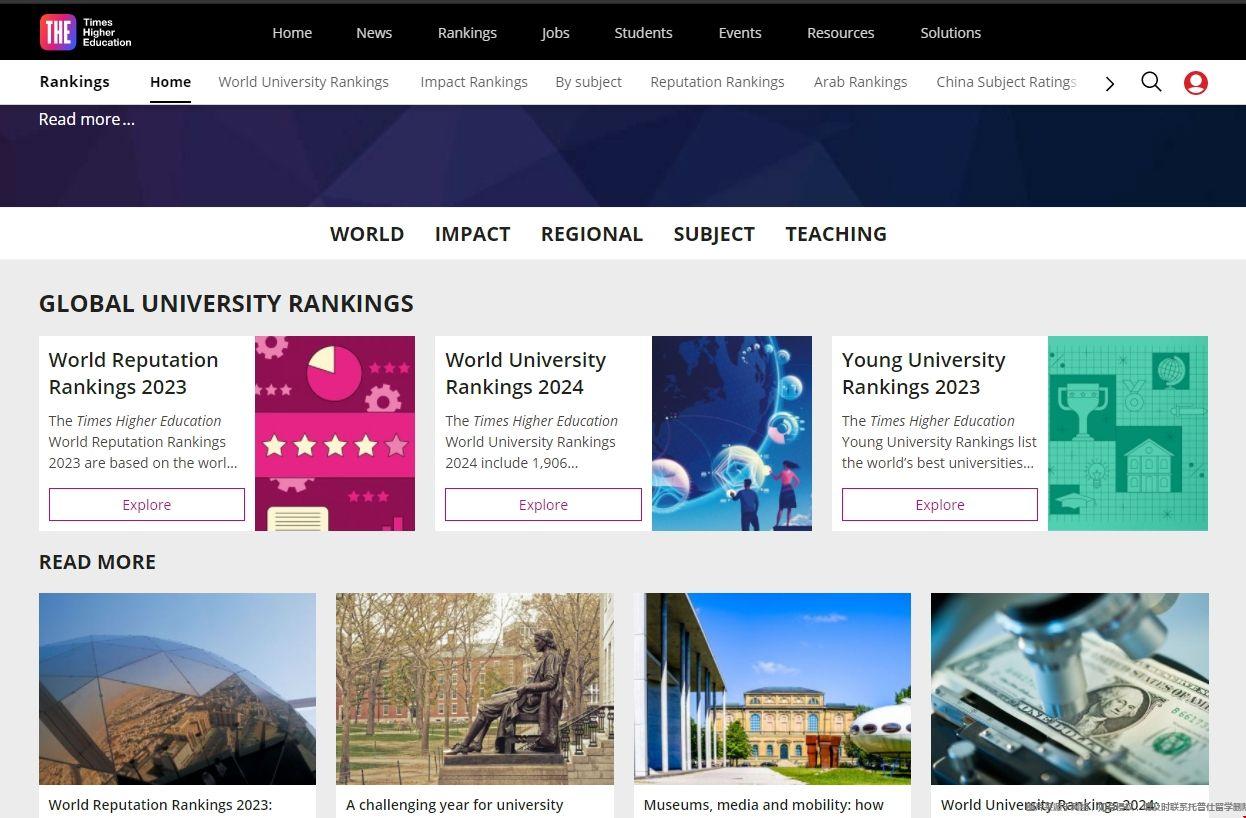The height and width of the screenshot is (818, 1246).
Task: Expand more rankings tabs with right chevron
Action: (x=1110, y=84)
